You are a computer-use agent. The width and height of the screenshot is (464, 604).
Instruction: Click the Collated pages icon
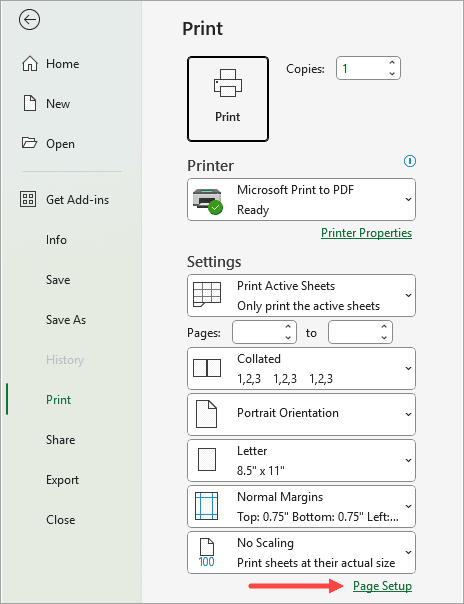(207, 368)
